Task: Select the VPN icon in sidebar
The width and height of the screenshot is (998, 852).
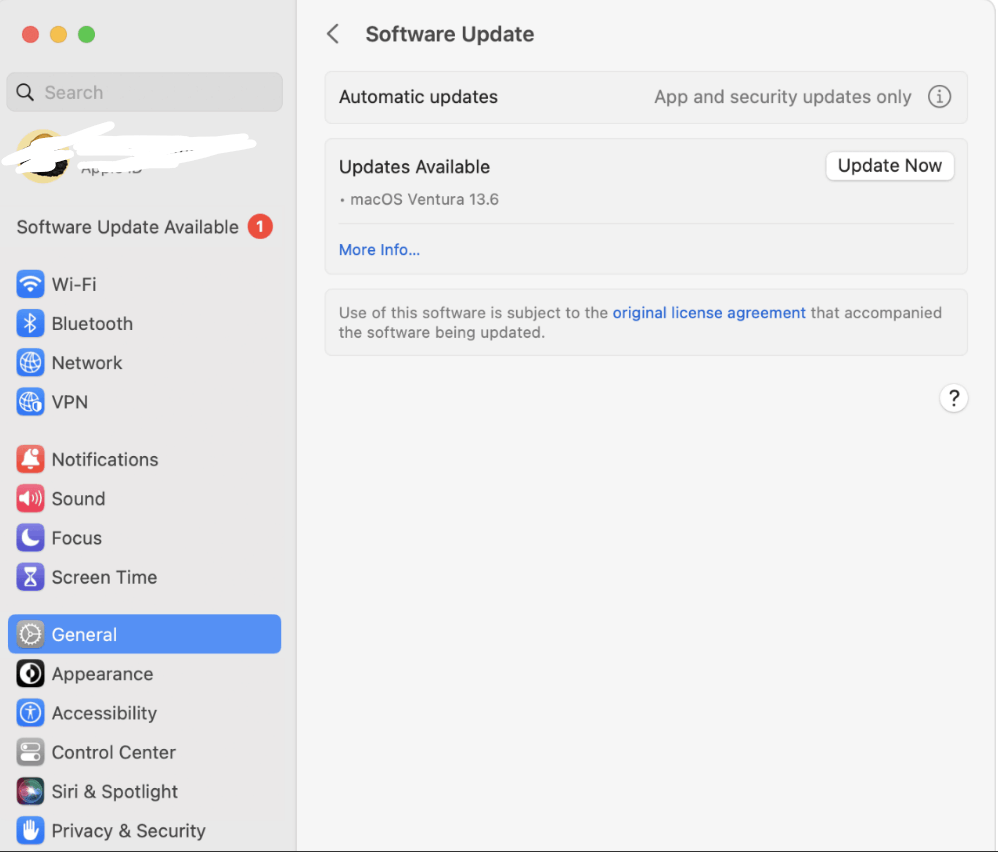Action: [x=30, y=402]
